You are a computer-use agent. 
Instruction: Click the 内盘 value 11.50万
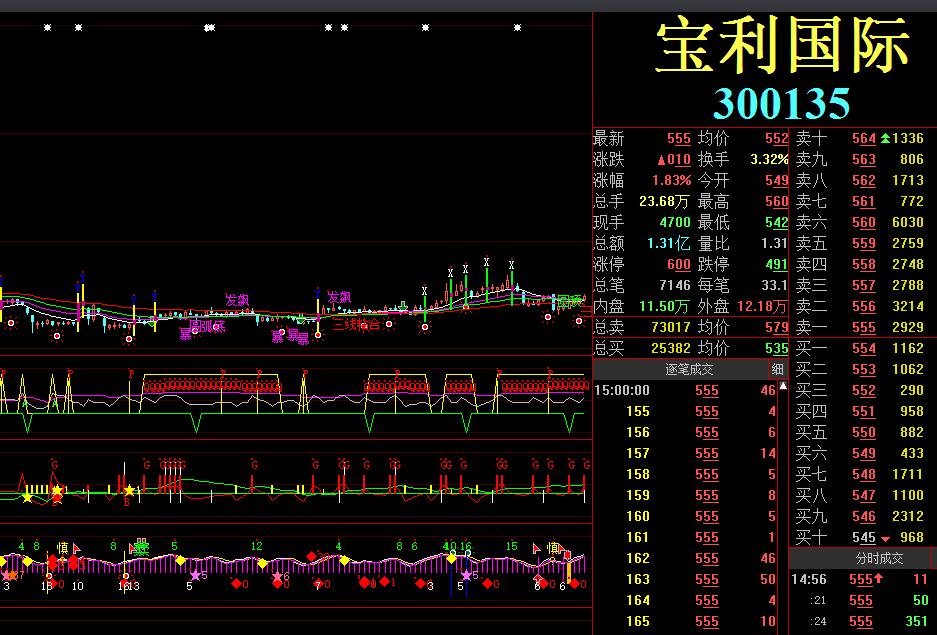tap(665, 306)
